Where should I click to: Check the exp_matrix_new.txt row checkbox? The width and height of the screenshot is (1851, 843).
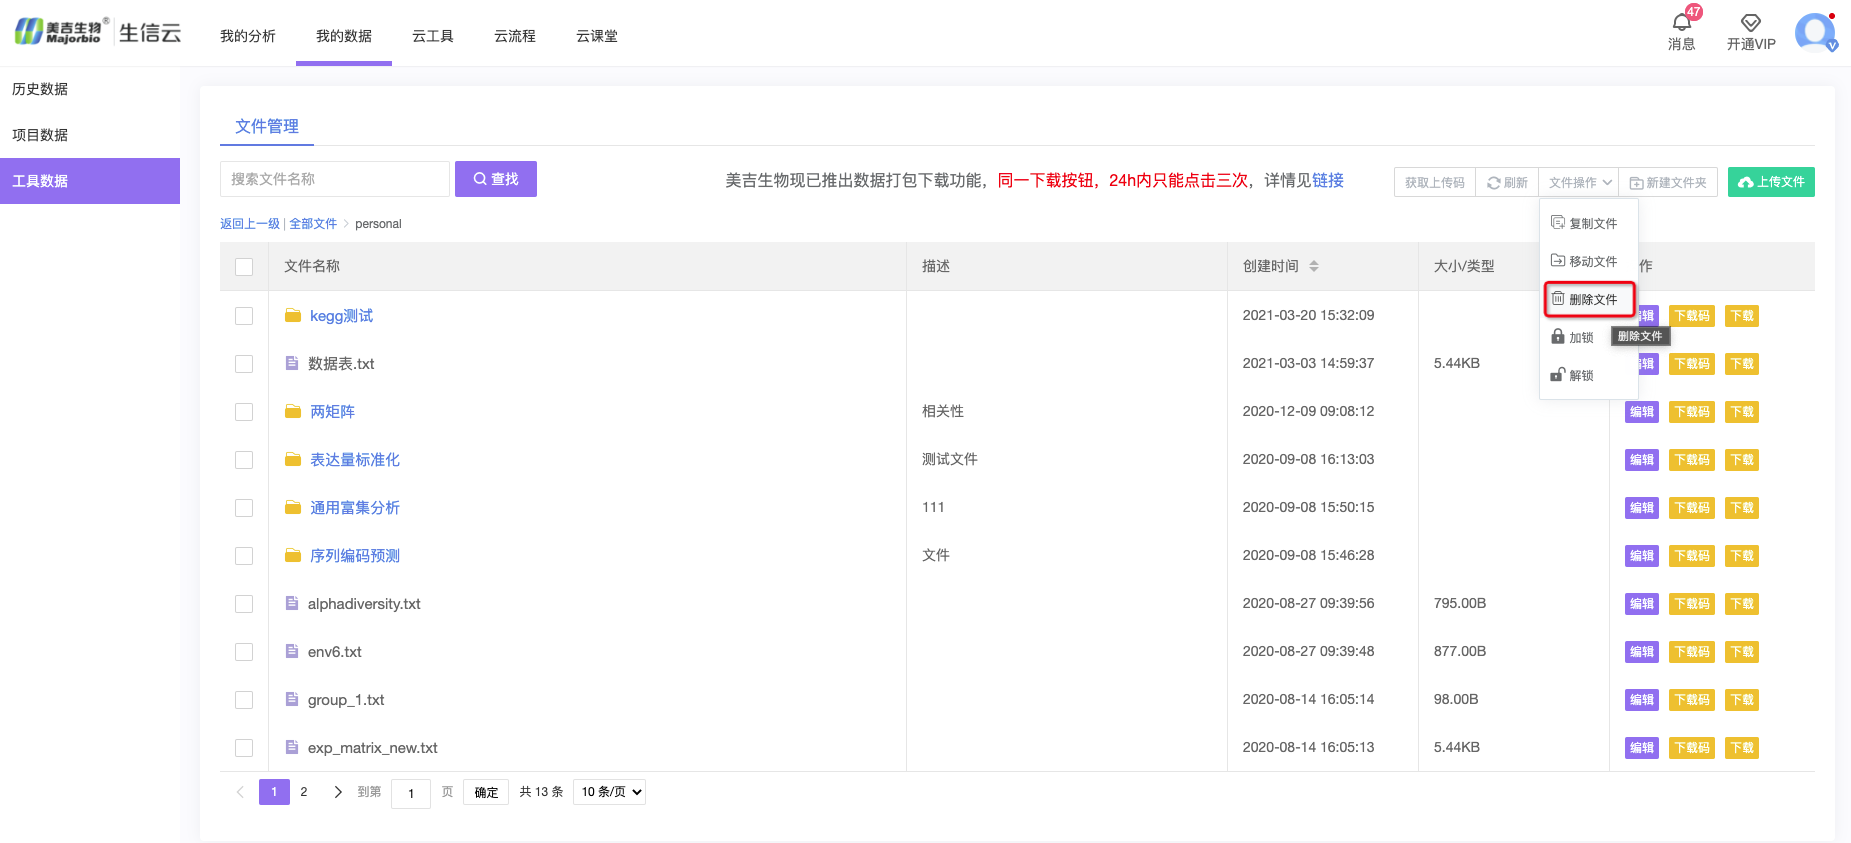[x=244, y=748]
